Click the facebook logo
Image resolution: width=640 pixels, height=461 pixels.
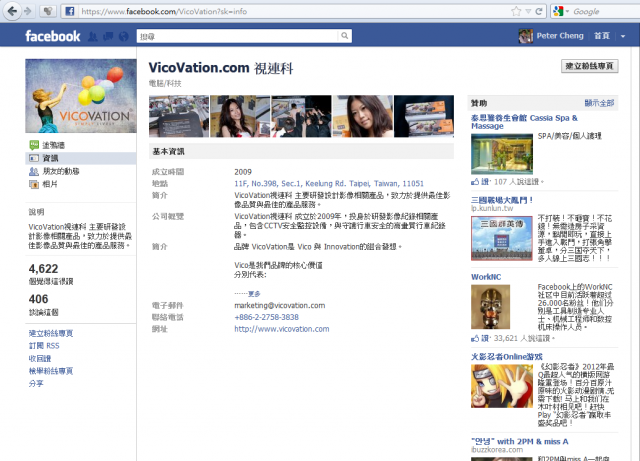point(53,36)
